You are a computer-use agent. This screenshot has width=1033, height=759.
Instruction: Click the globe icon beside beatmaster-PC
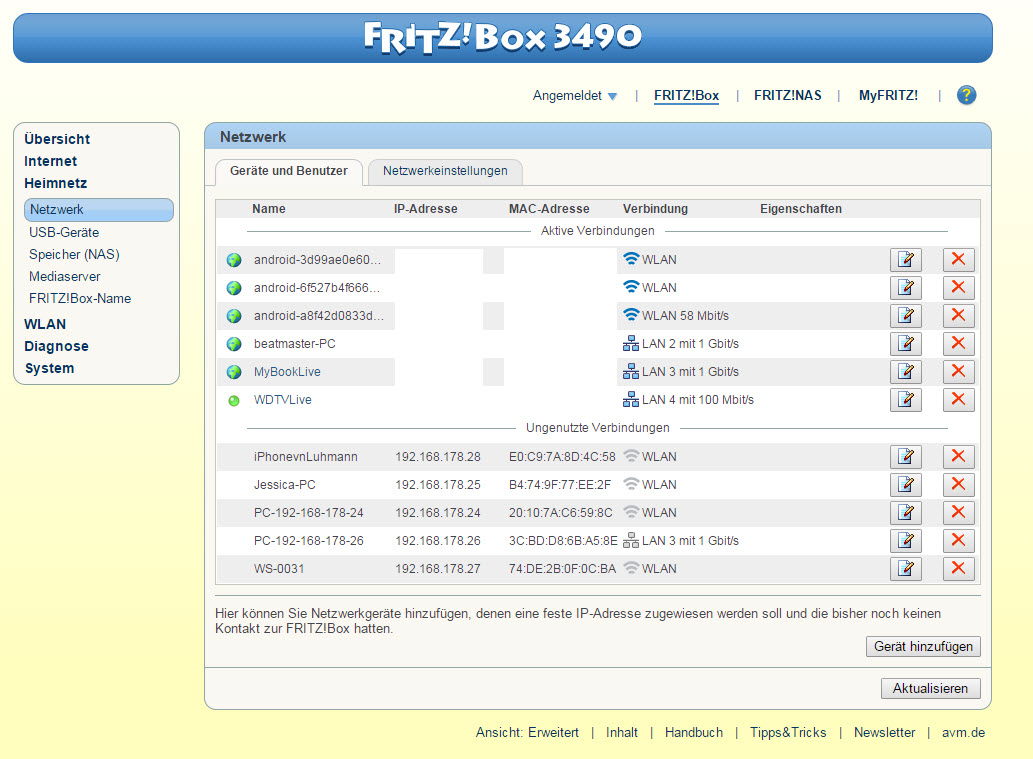pyautogui.click(x=234, y=344)
